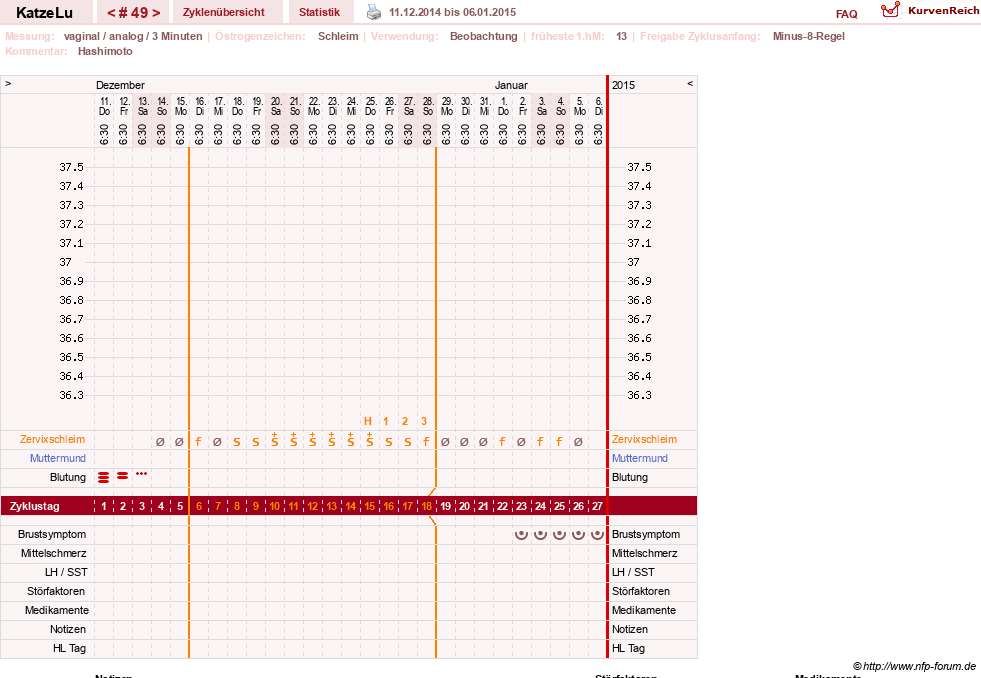Click the 37.5 temperature label on left axis
This screenshot has width=981, height=678.
click(x=71, y=167)
